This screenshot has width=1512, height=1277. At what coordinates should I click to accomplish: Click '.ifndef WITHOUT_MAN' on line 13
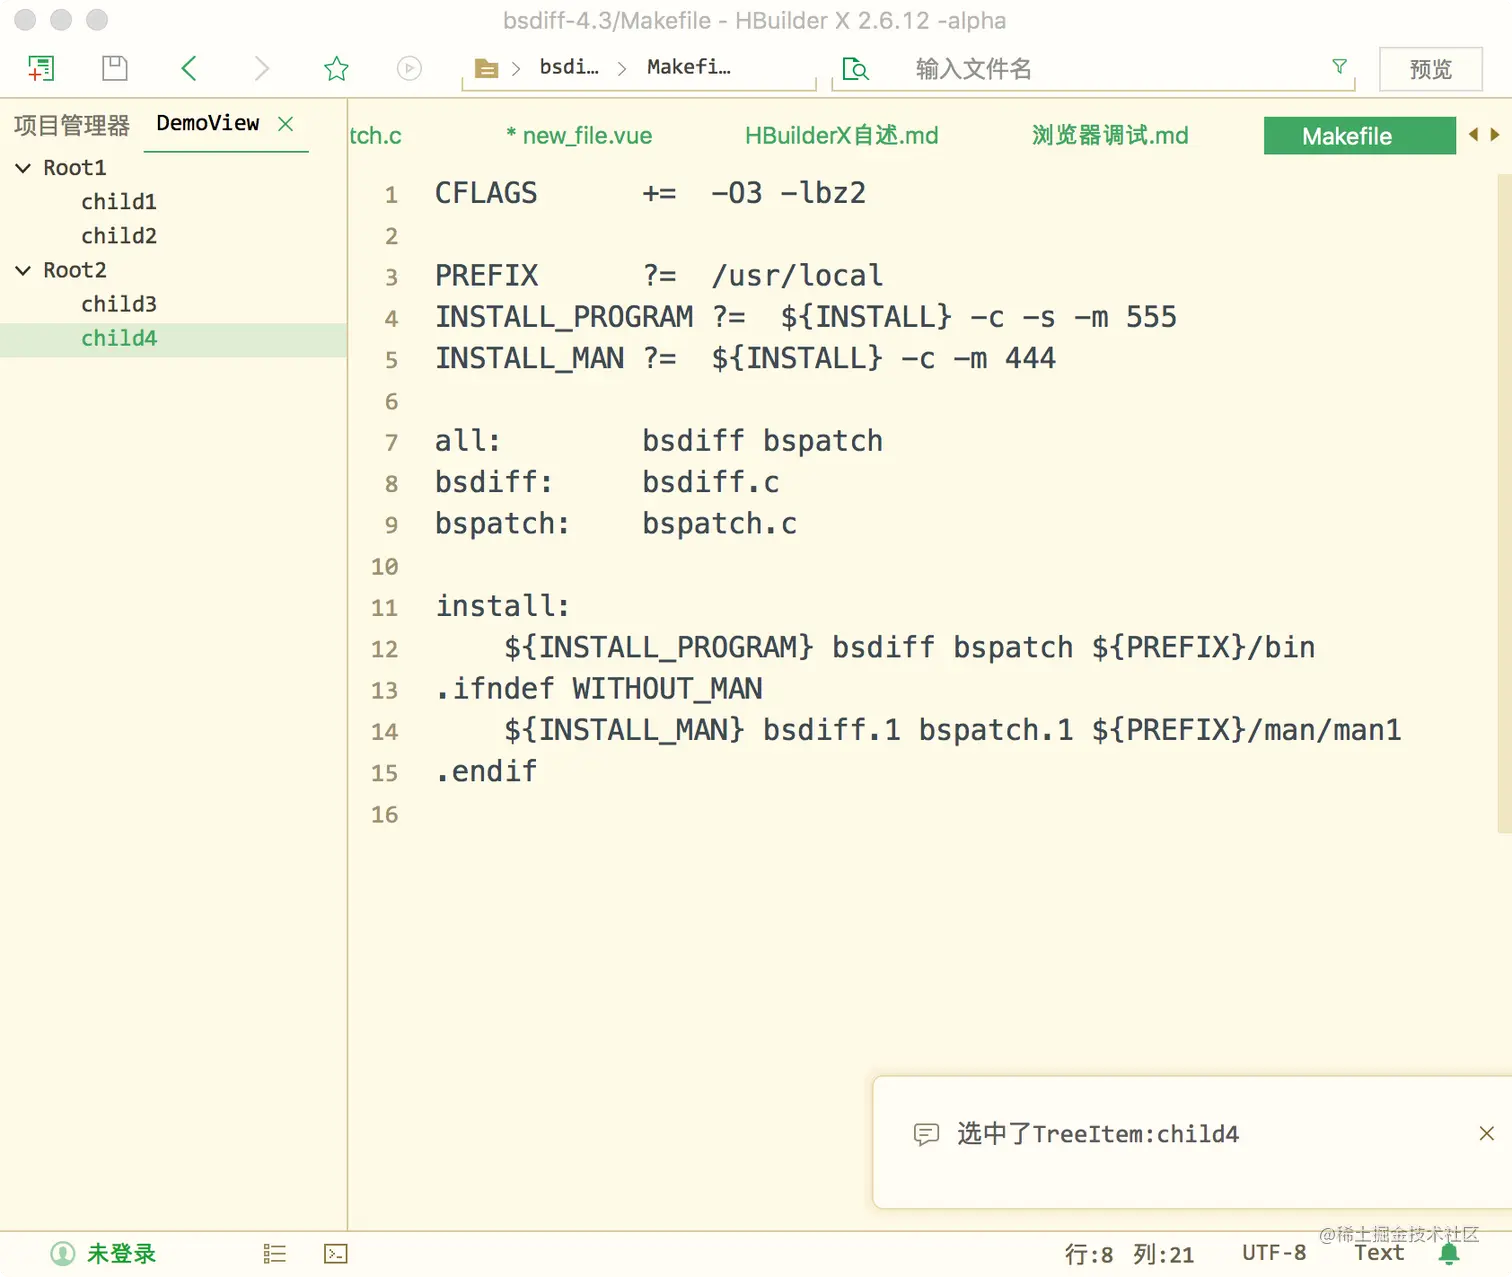coord(598,689)
